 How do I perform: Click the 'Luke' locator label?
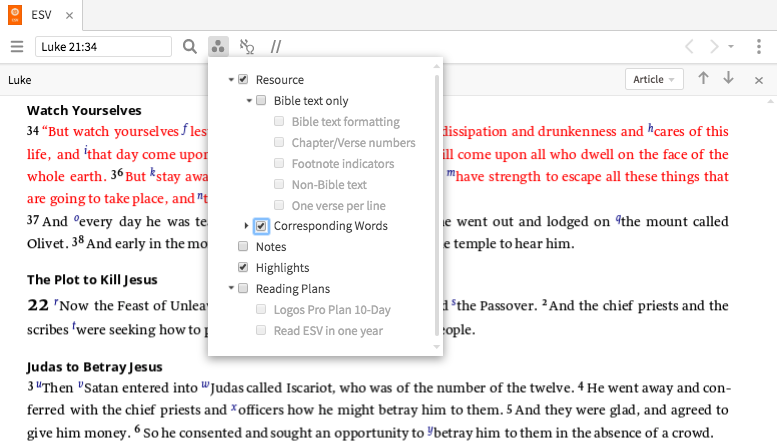20,80
